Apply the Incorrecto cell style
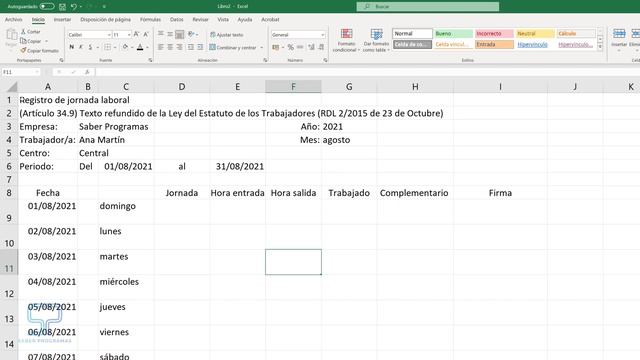Screen dimensions: 640x360 click(x=494, y=33)
